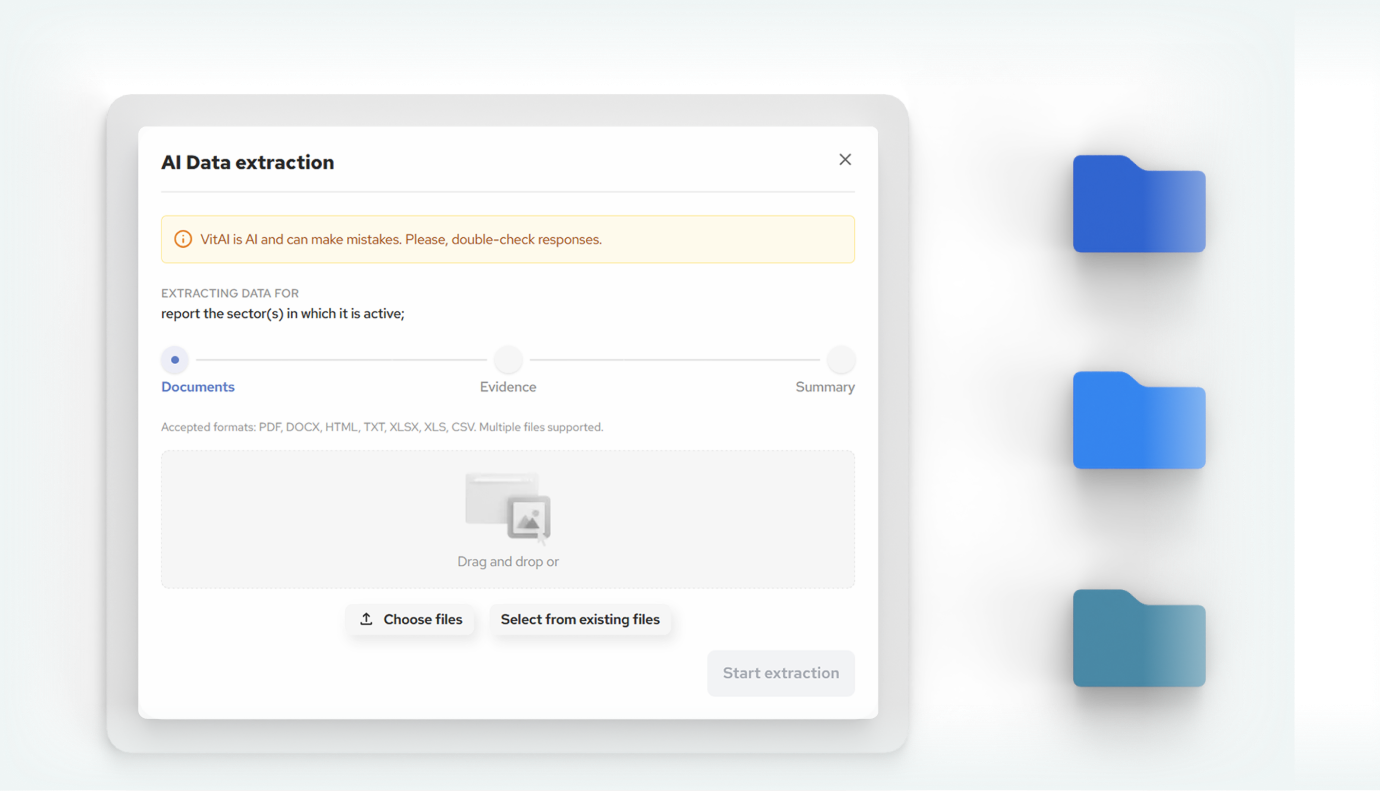This screenshot has width=1380, height=791.
Task: Go to the Summary step circle
Action: (x=841, y=360)
